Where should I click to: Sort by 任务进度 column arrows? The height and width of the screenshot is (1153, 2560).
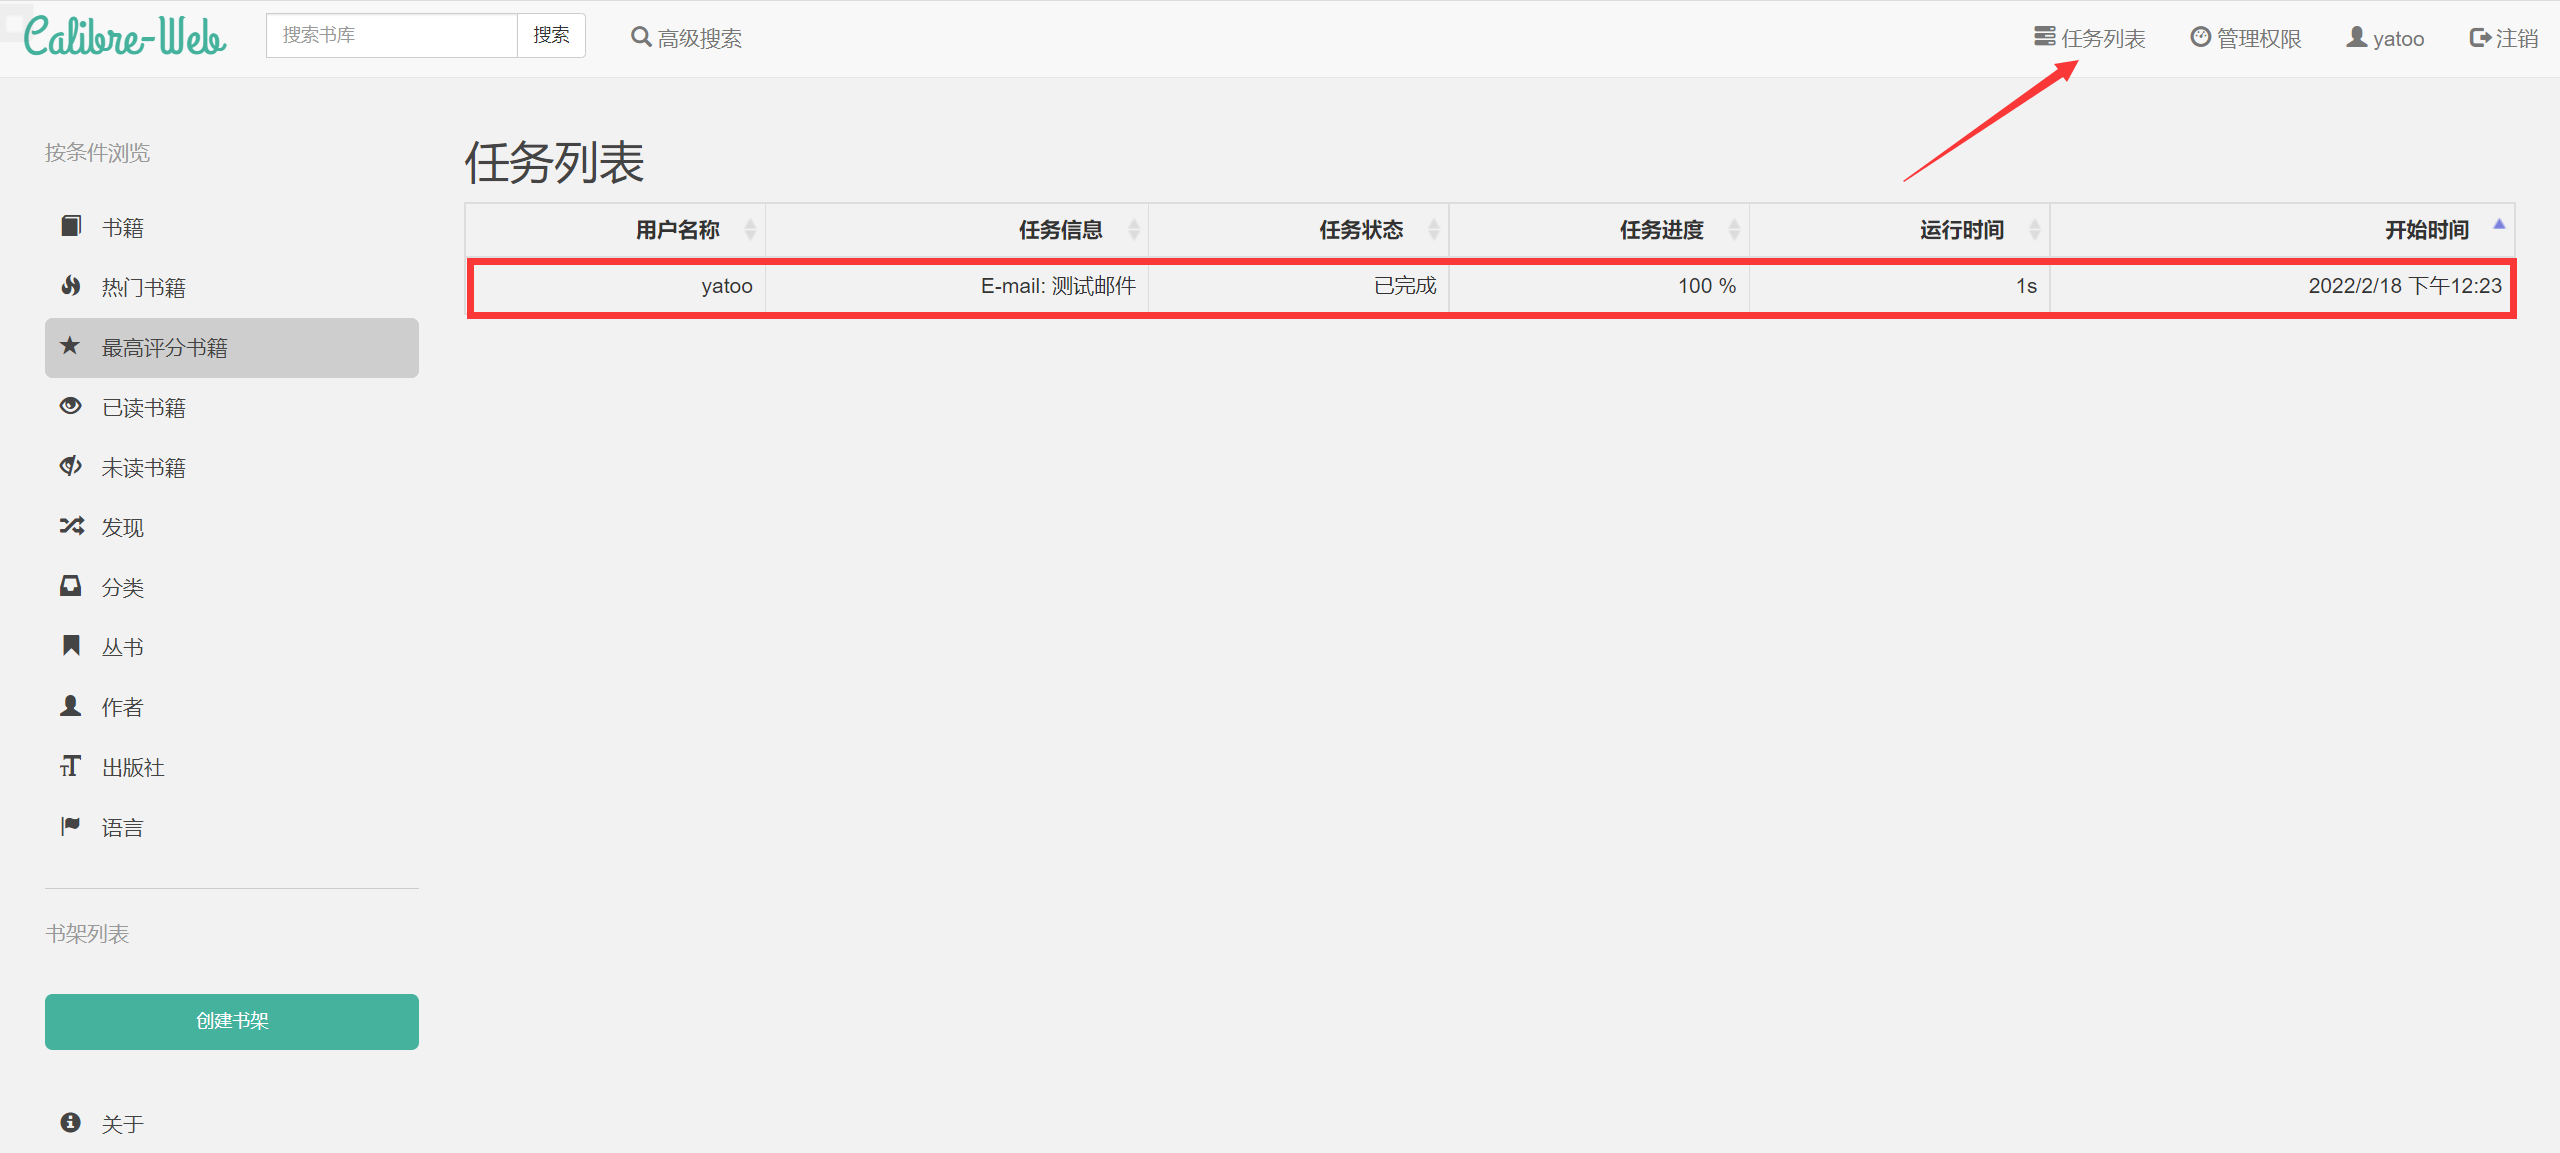[1734, 231]
